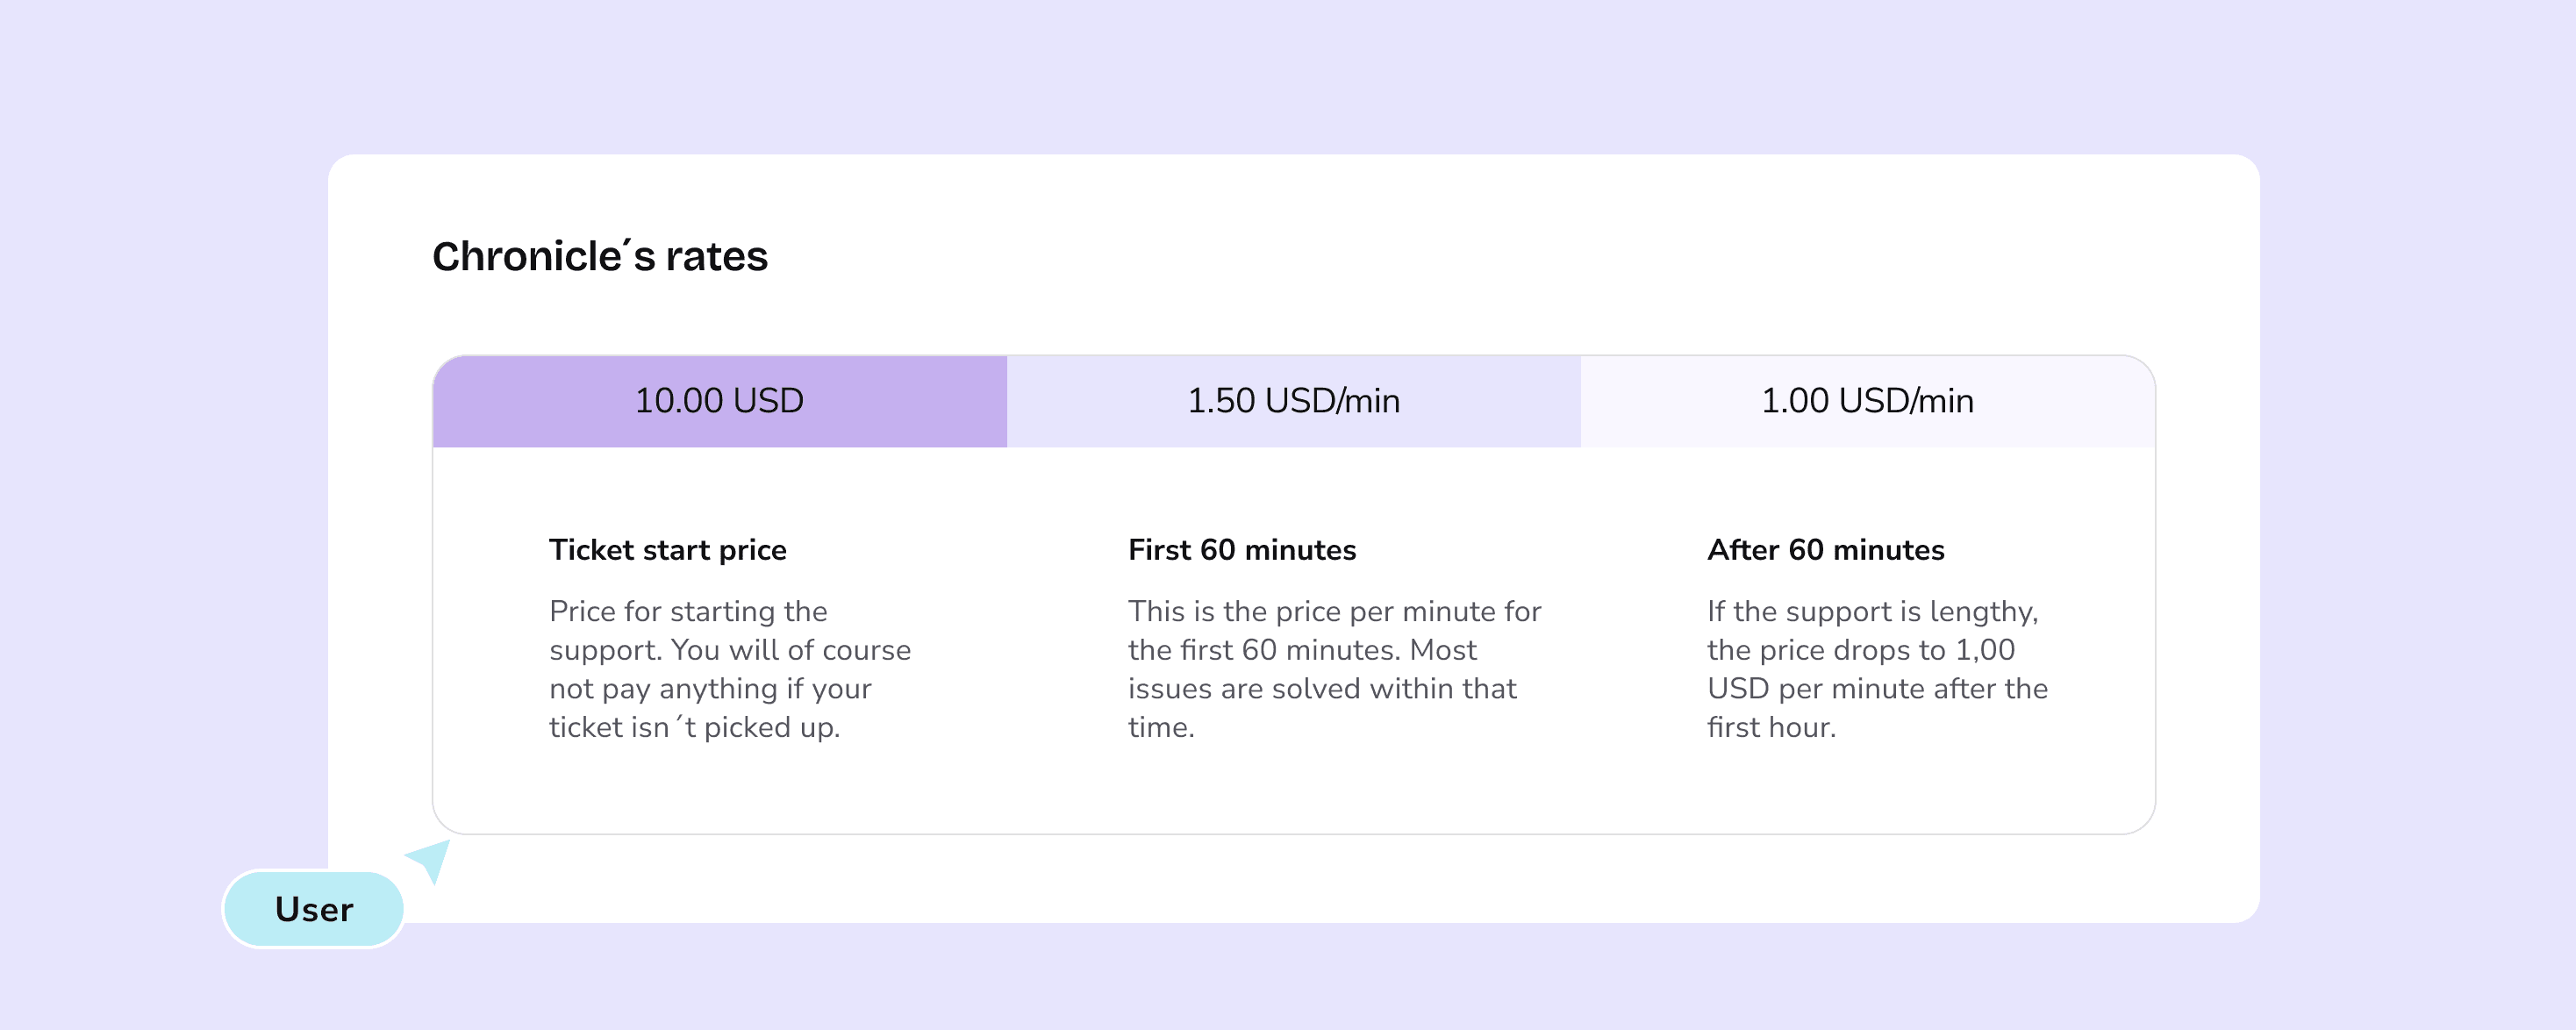This screenshot has width=2576, height=1030.
Task: Click the words 'first hour.'
Action: point(1771,727)
